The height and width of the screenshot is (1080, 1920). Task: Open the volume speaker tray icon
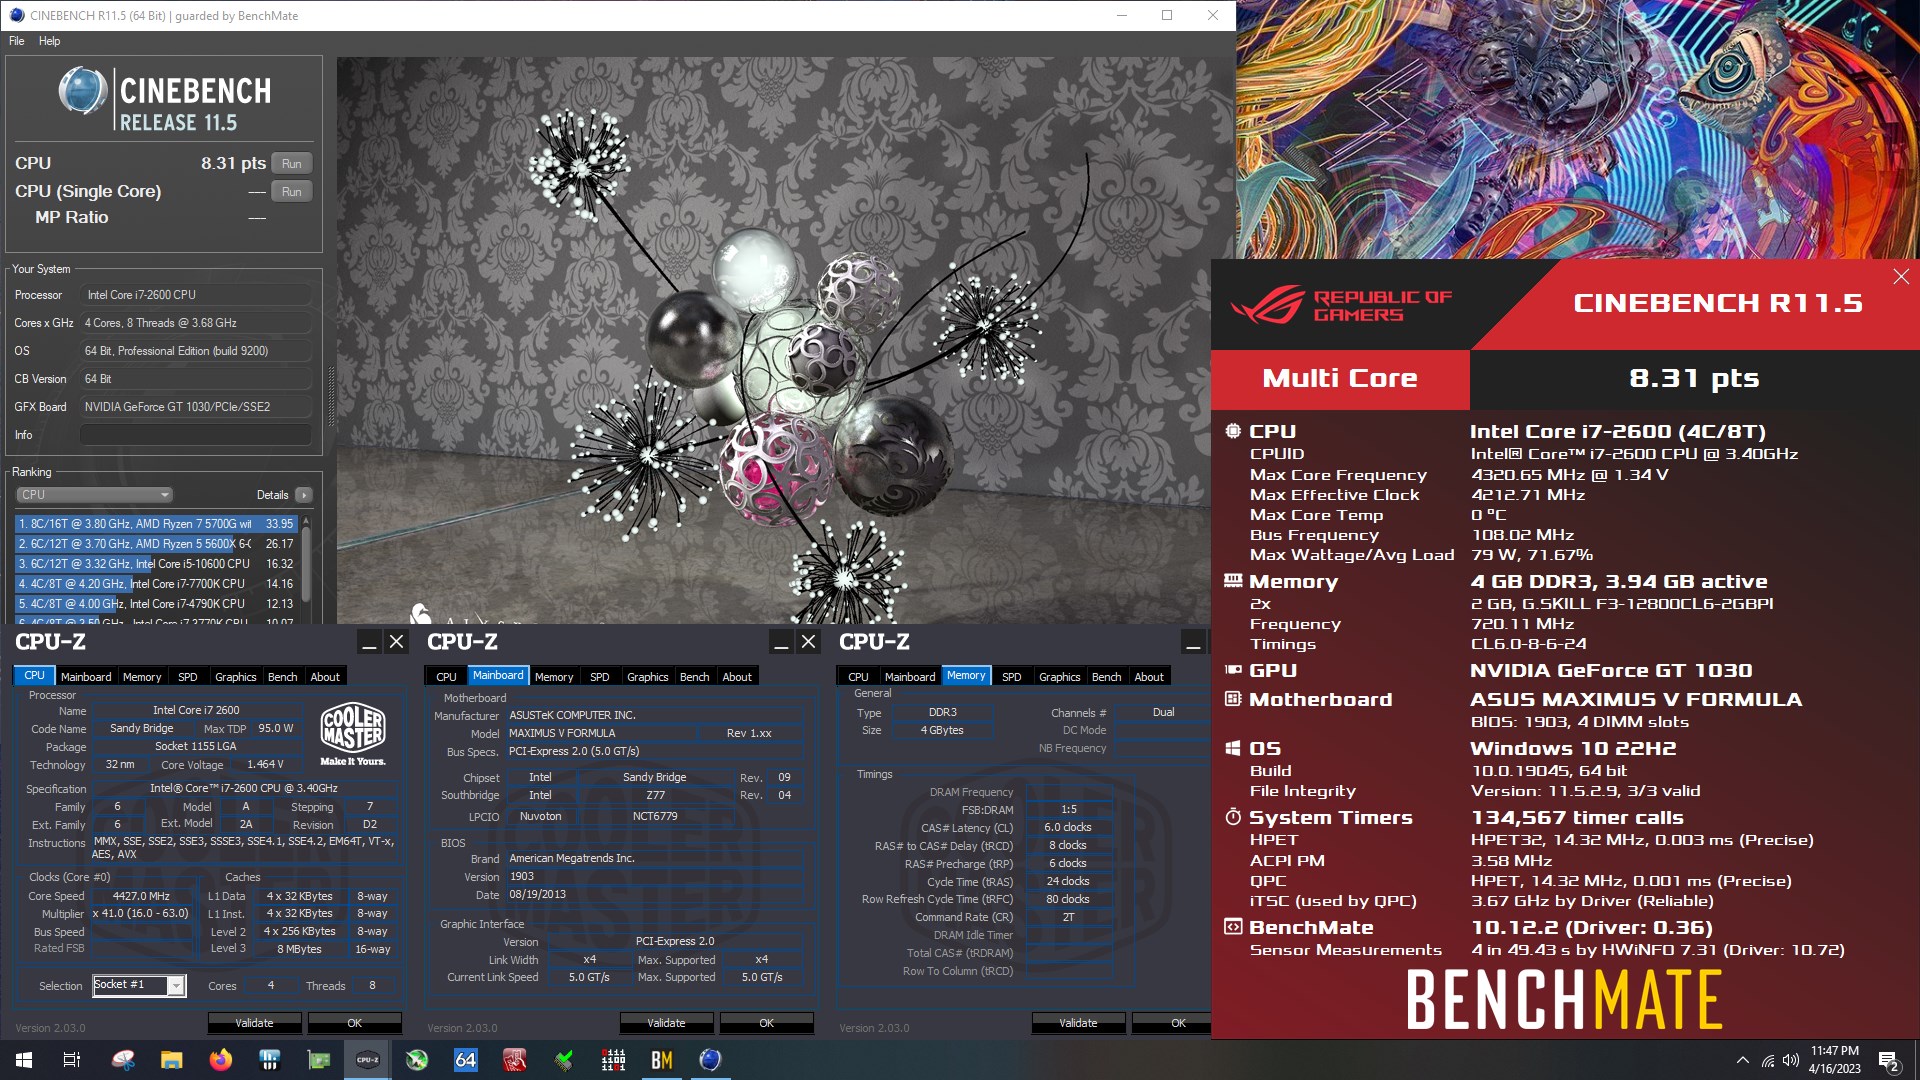[1790, 1060]
